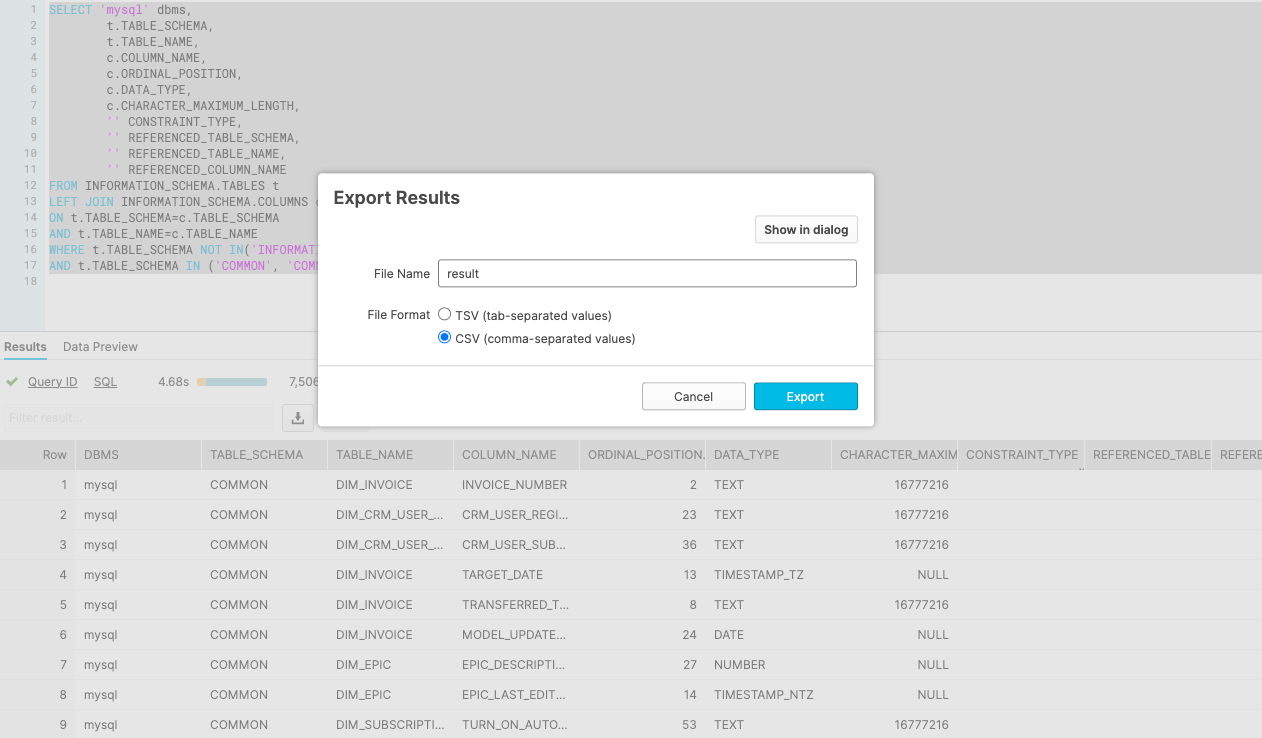Select the INVOICE_NUMBER cell in row 1
1262x738 pixels.
pyautogui.click(x=514, y=485)
